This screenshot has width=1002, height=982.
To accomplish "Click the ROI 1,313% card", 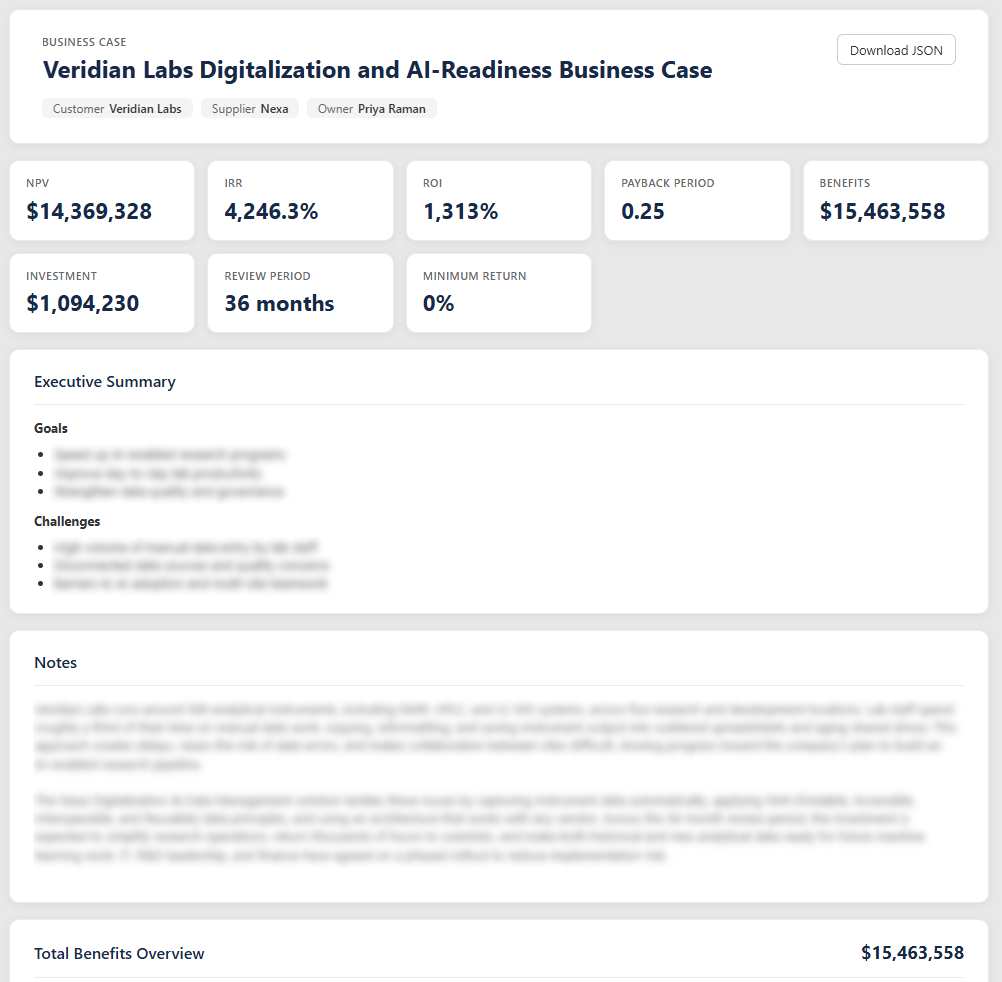I will point(498,201).
